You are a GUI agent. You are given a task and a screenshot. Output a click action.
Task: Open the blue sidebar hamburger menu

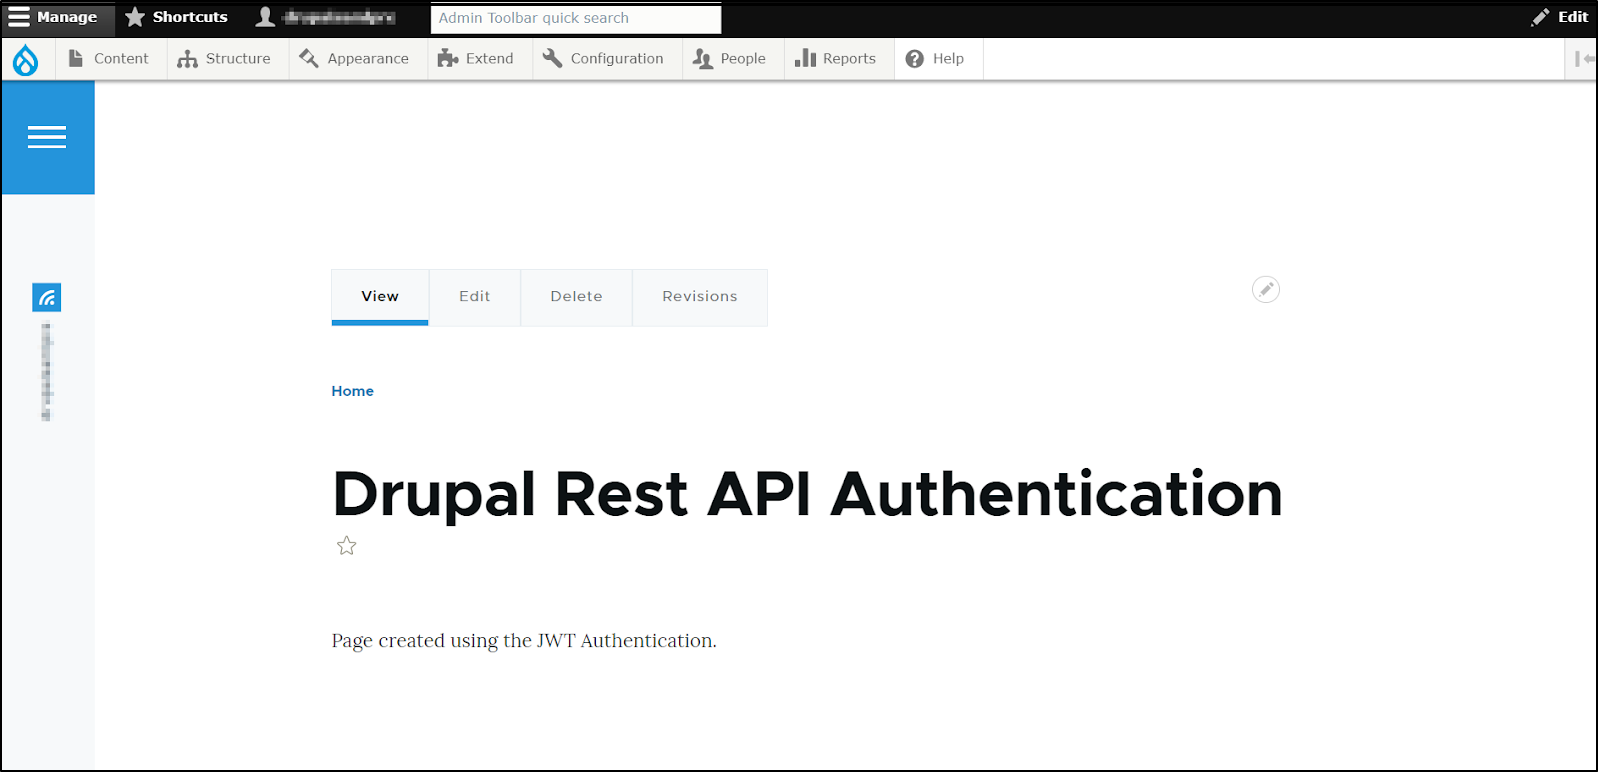point(47,137)
